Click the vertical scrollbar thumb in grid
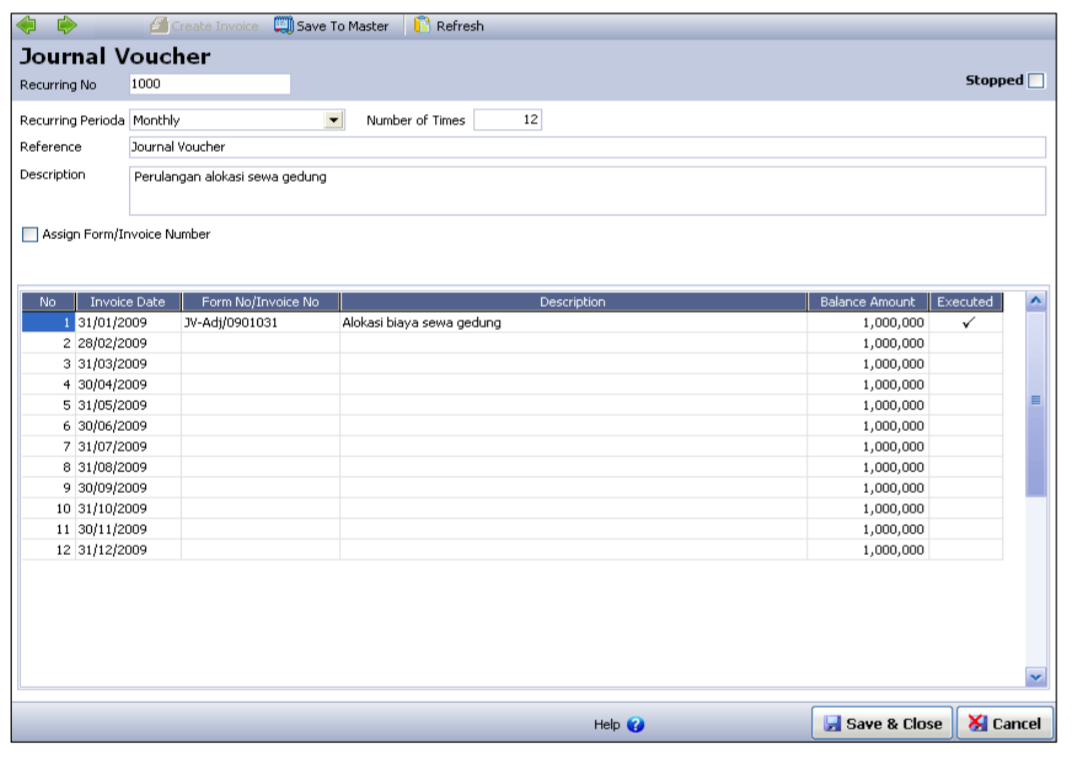This screenshot has width=1072, height=758. (1036, 402)
